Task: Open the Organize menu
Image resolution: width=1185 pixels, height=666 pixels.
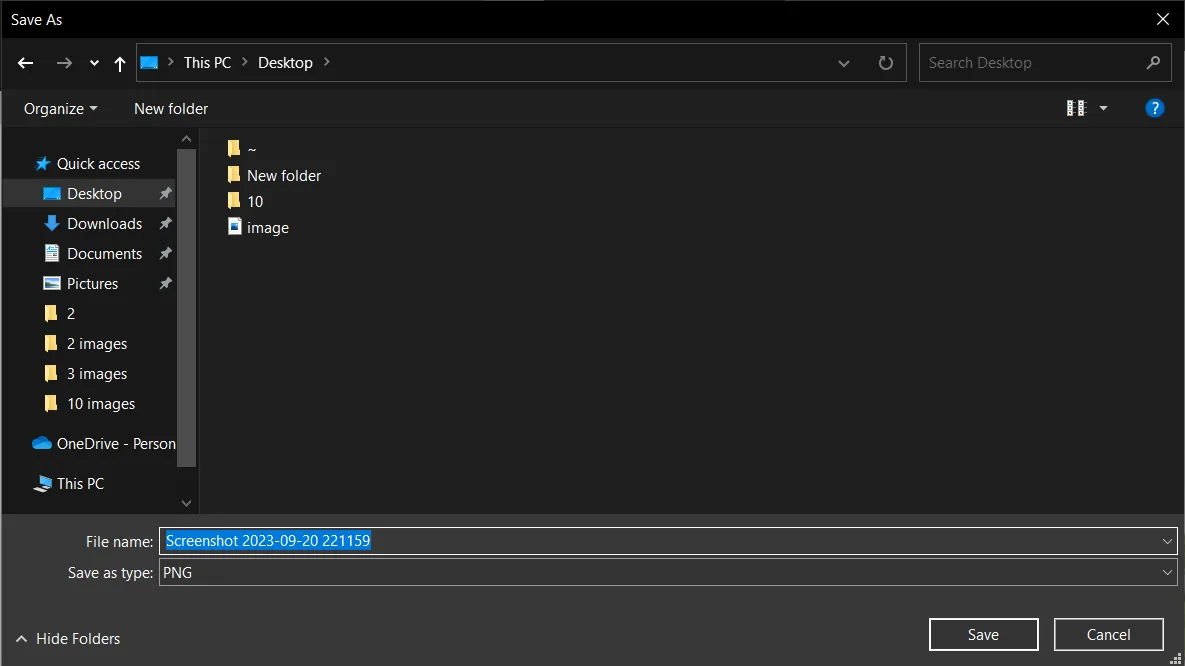Action: coord(60,109)
